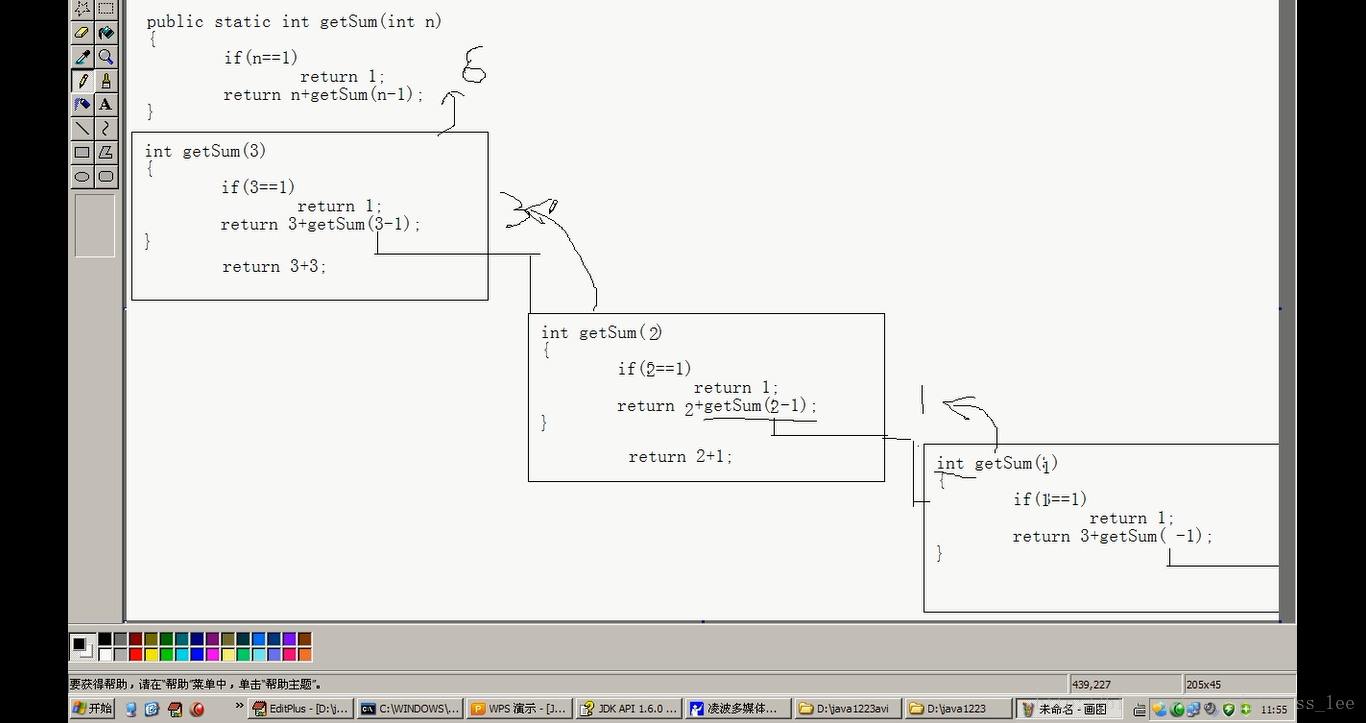Select the rectangular Select tool

coord(105,9)
